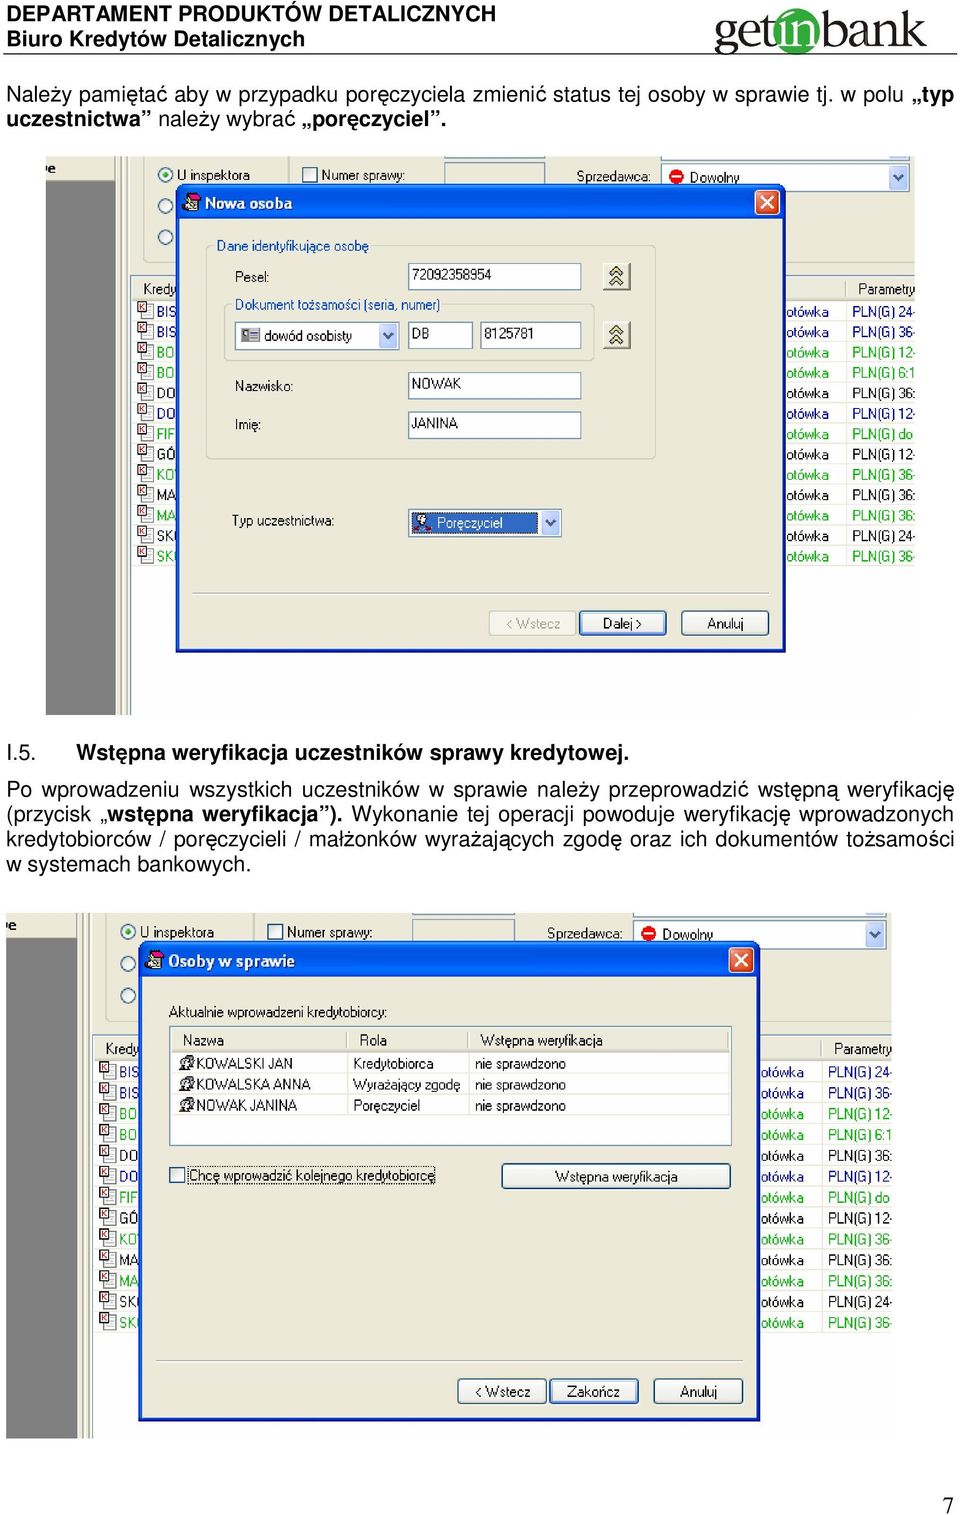Click the Imię field containing JANINA
The width and height of the screenshot is (960, 1515).
494,424
